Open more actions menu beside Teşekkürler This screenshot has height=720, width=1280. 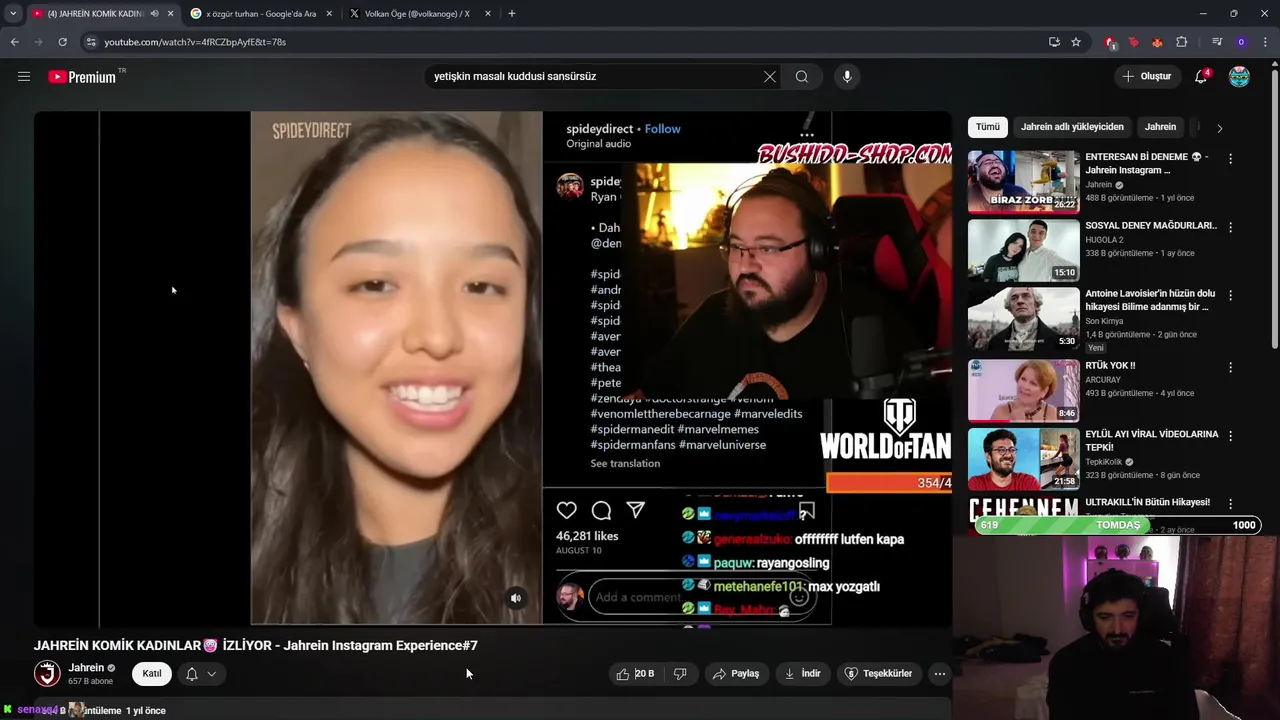939,674
